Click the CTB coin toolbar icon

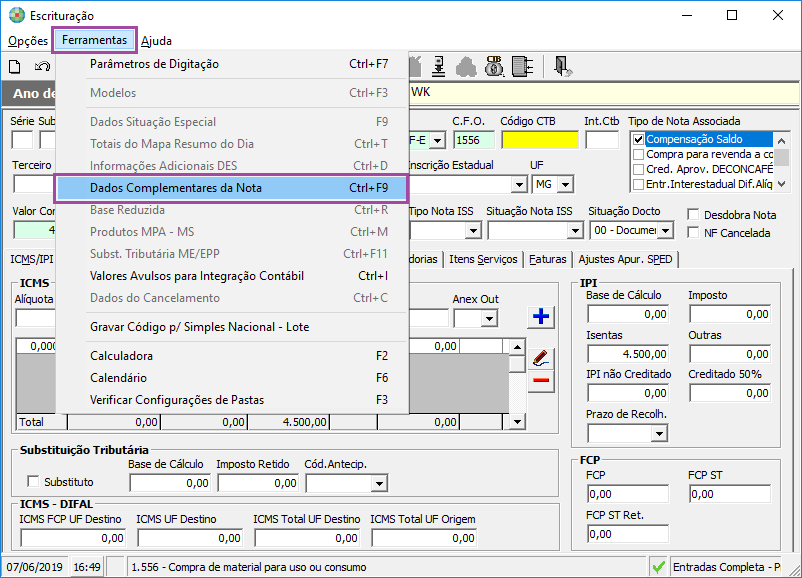point(494,66)
